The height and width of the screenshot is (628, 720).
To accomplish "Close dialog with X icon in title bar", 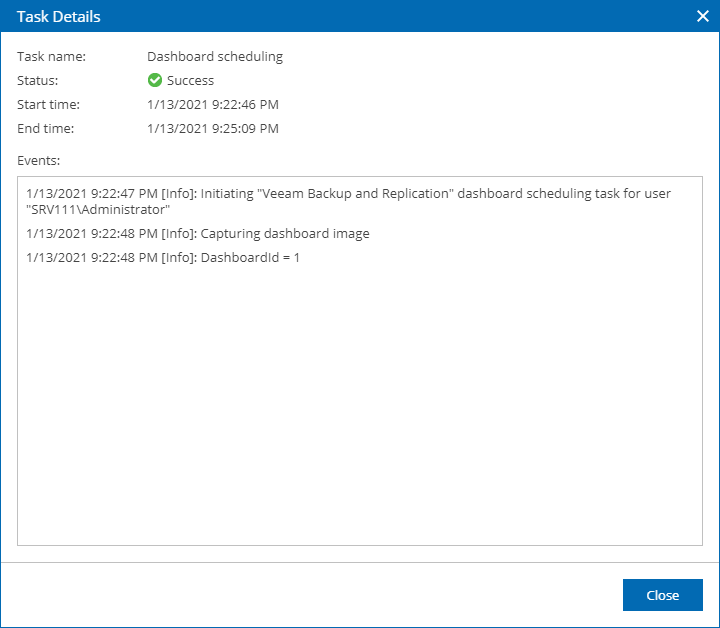I will [703, 16].
